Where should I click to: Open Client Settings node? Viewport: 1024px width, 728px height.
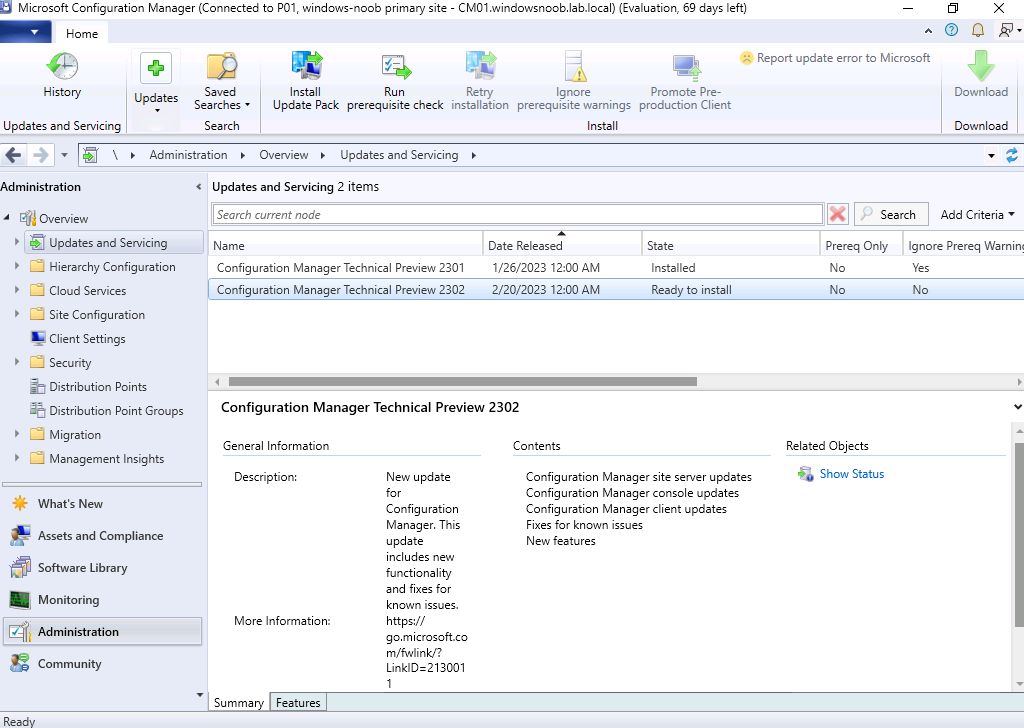pos(87,338)
